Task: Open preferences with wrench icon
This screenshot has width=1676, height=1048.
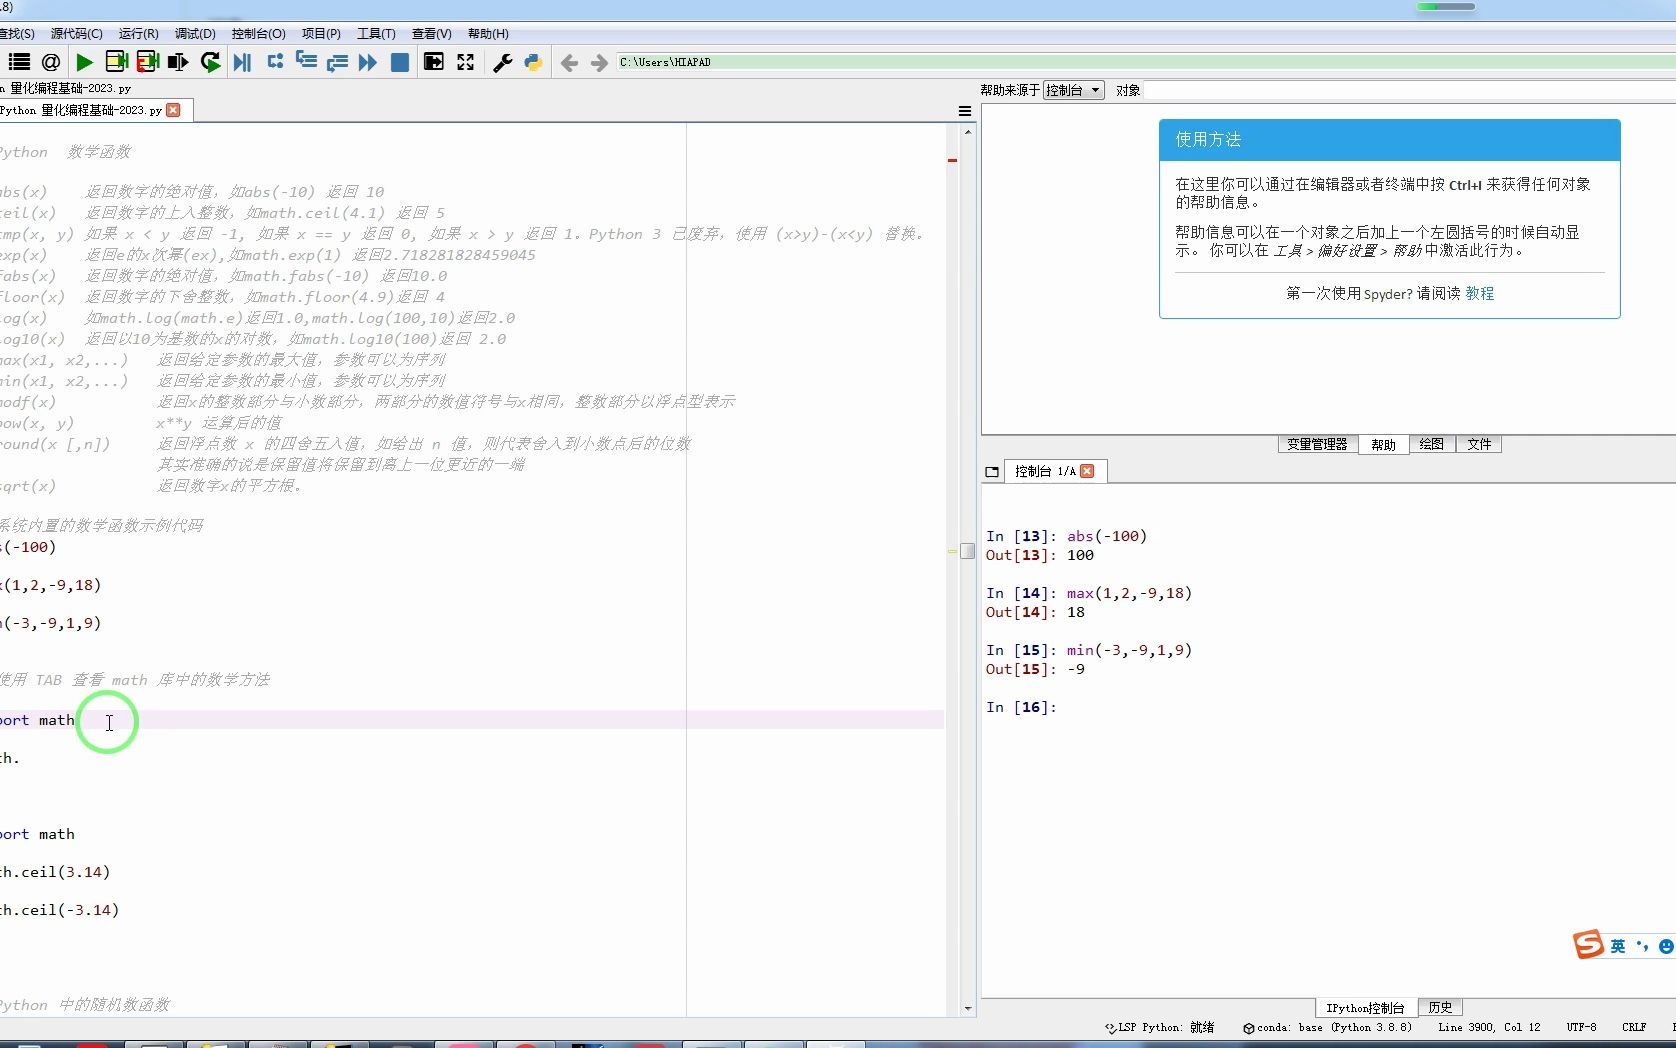Action: coord(503,62)
